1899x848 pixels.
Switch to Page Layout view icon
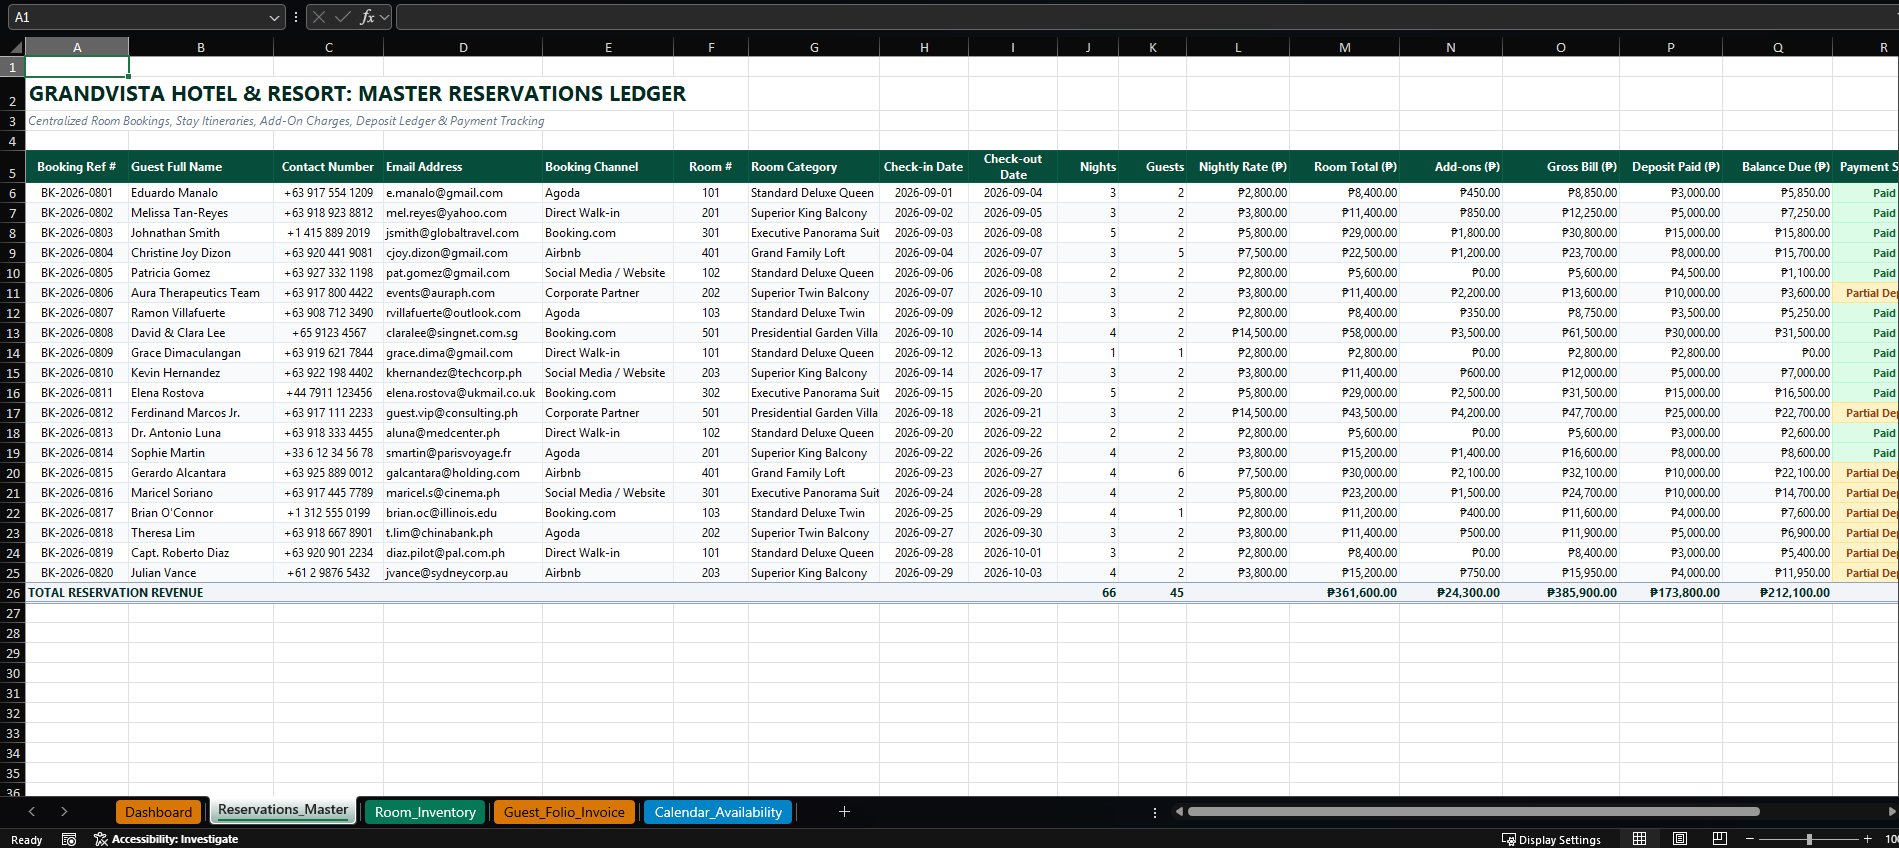1680,838
